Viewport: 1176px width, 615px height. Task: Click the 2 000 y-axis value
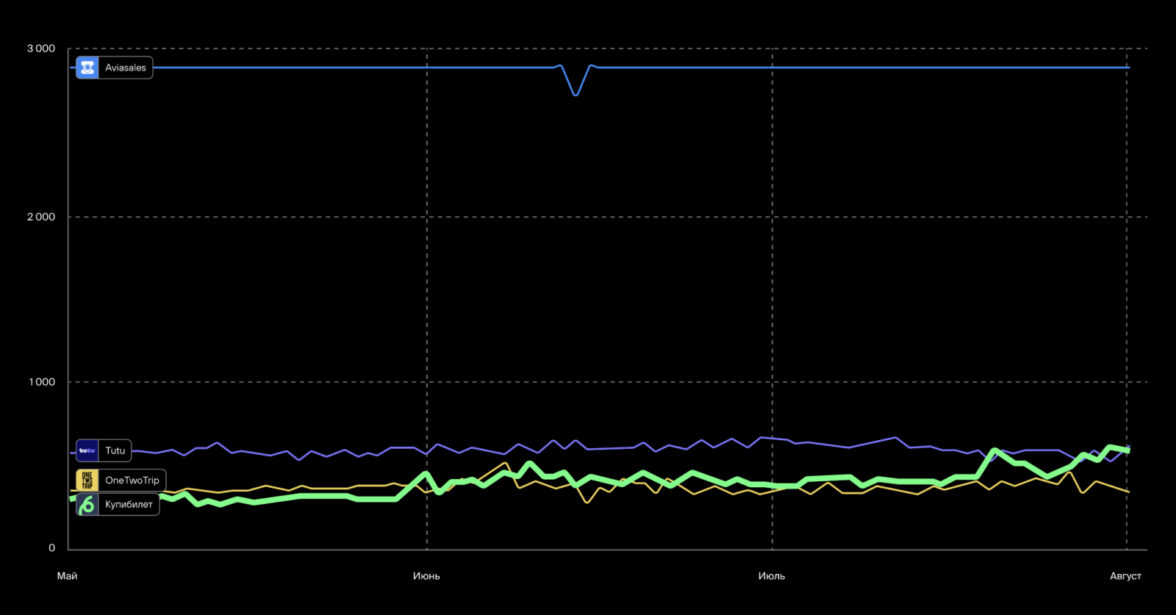pyautogui.click(x=41, y=217)
